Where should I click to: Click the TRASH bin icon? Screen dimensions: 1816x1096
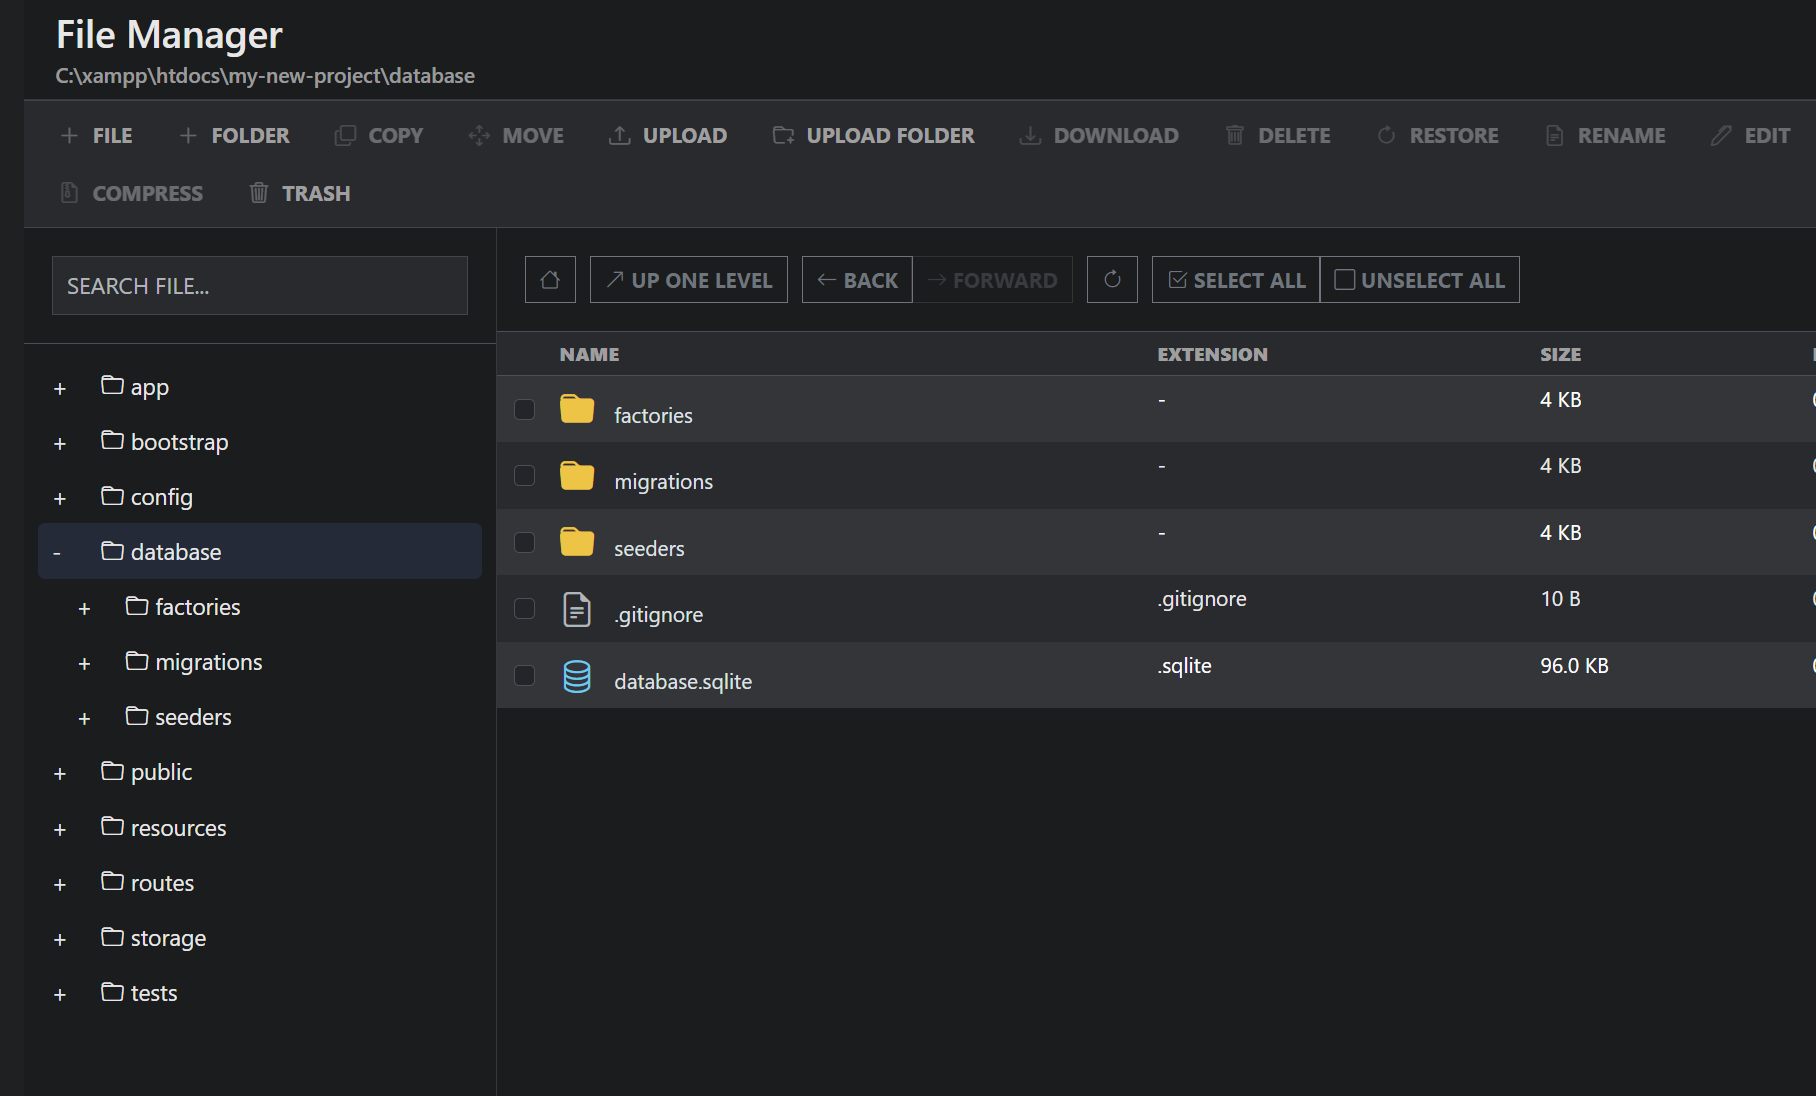(x=259, y=193)
